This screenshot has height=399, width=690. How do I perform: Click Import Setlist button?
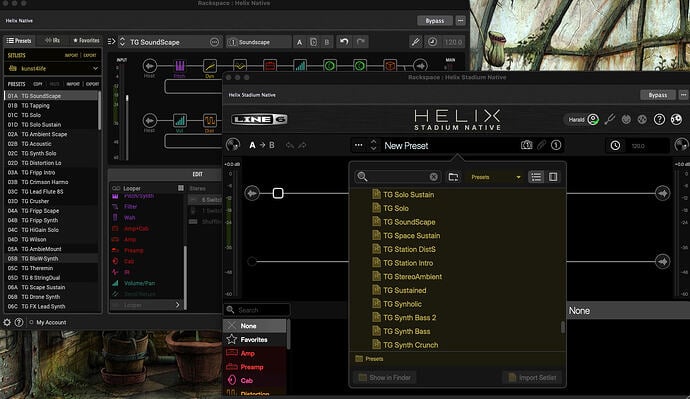[x=532, y=377]
